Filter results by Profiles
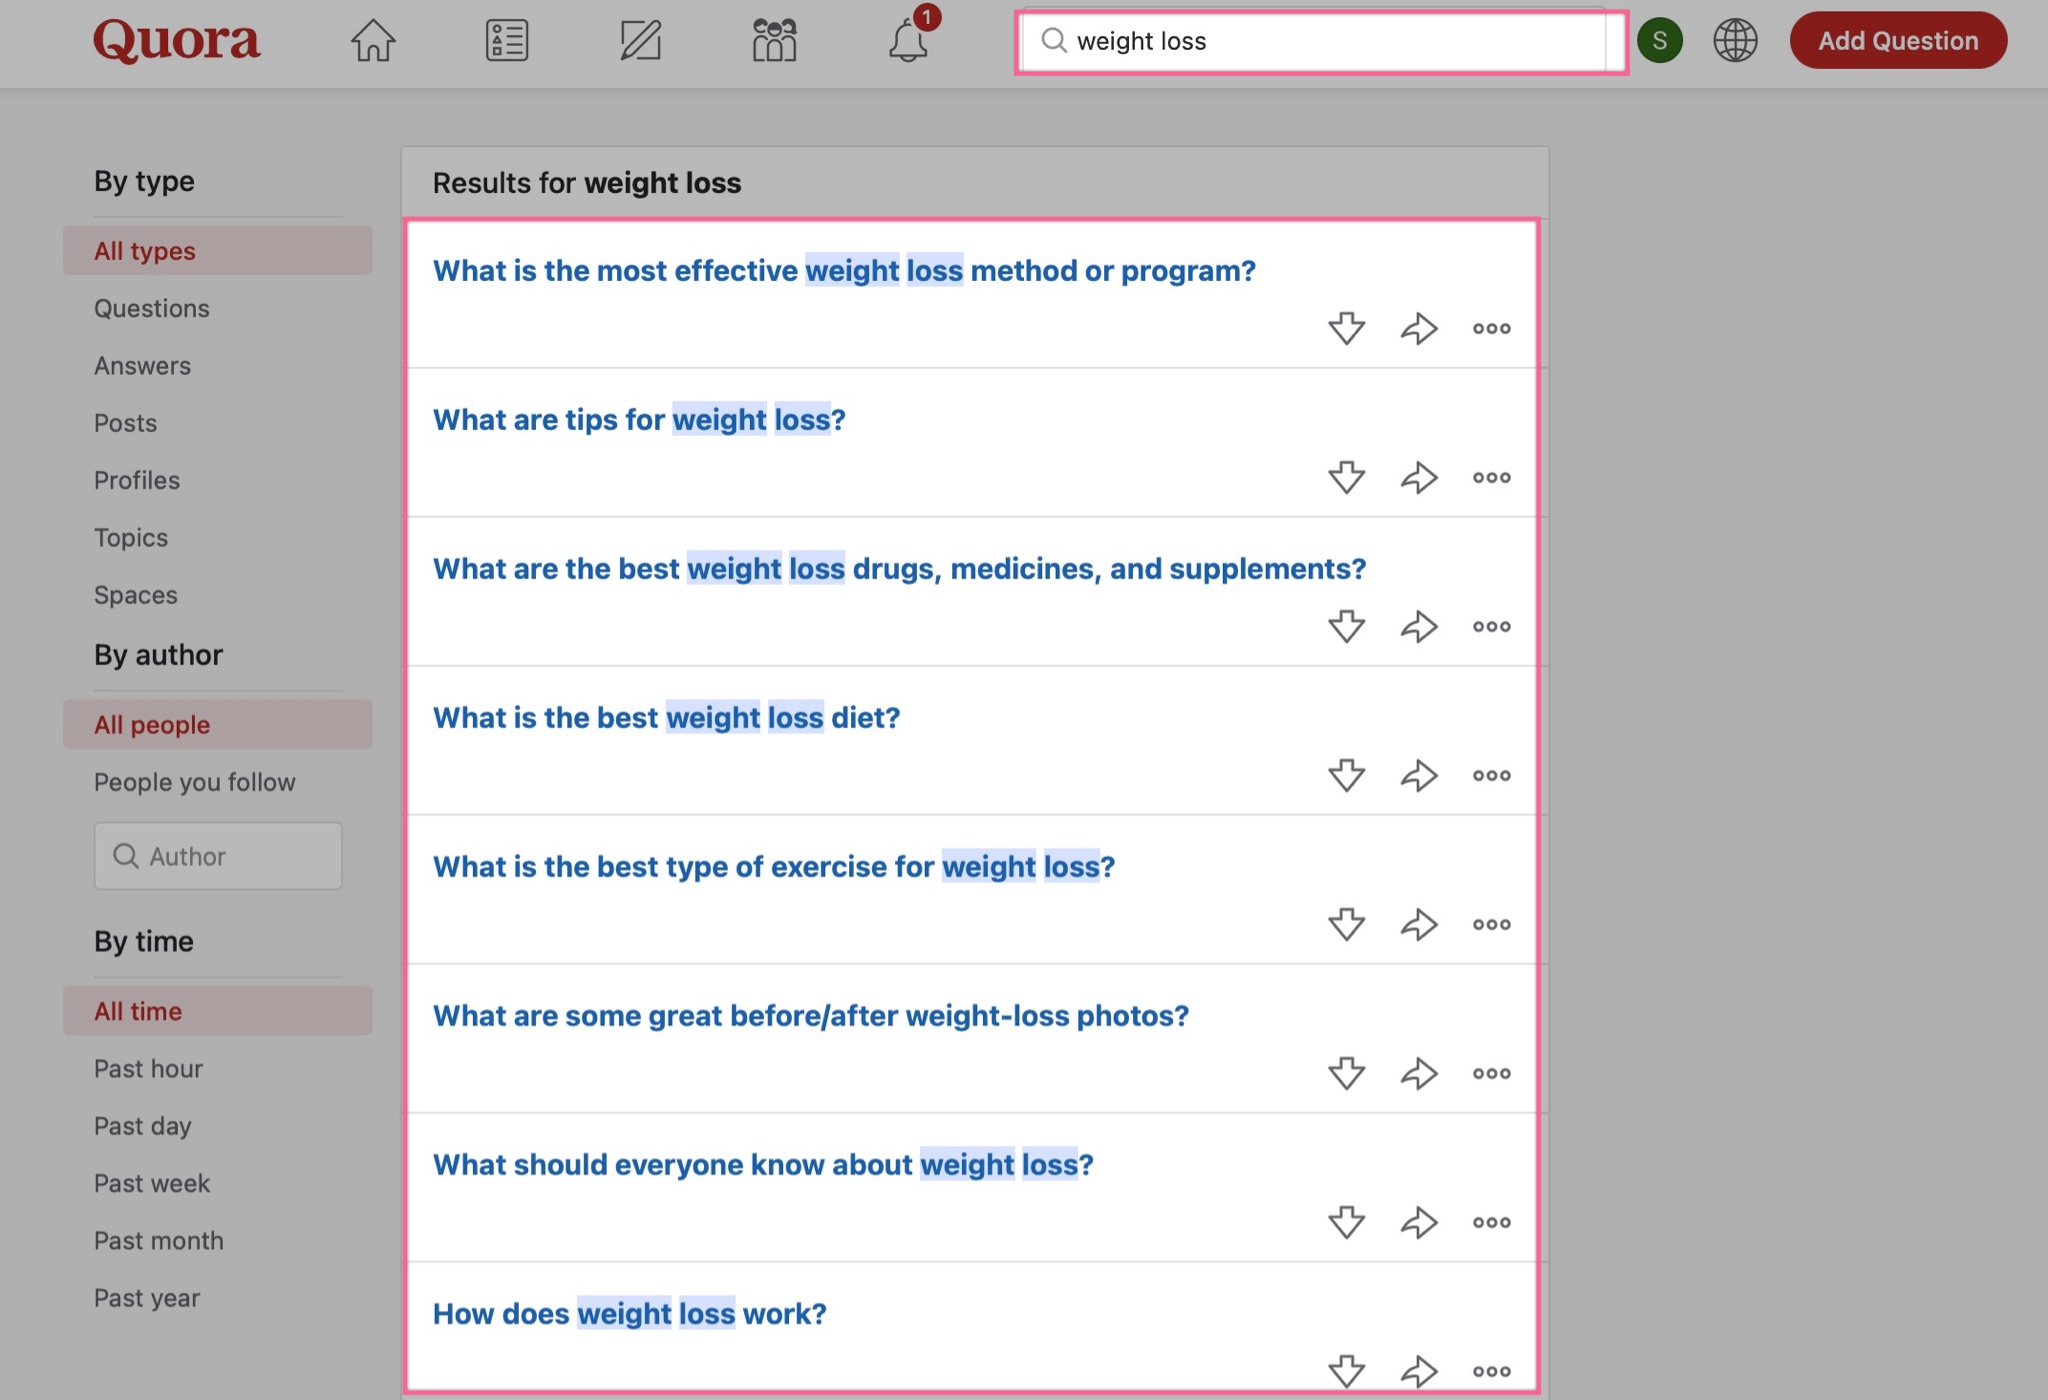 coord(137,480)
